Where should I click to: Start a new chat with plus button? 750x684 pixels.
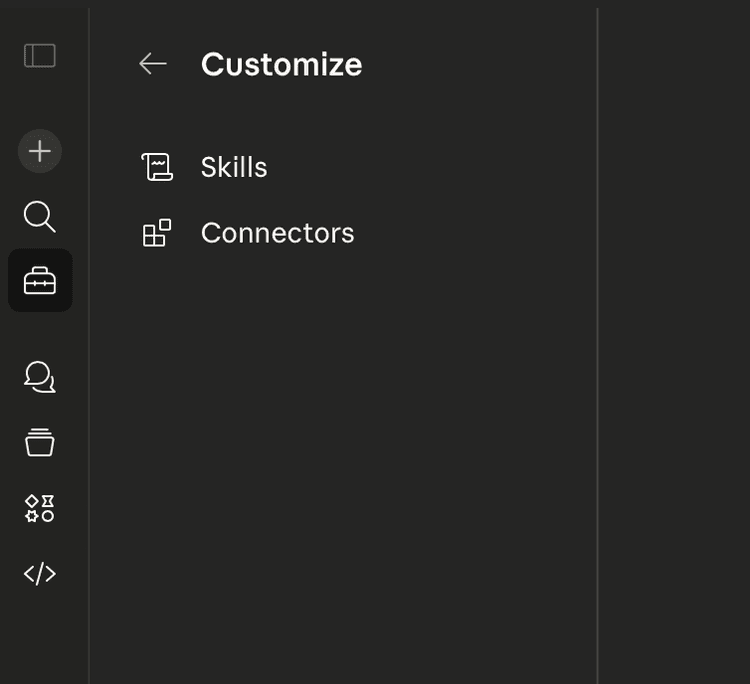click(40, 151)
